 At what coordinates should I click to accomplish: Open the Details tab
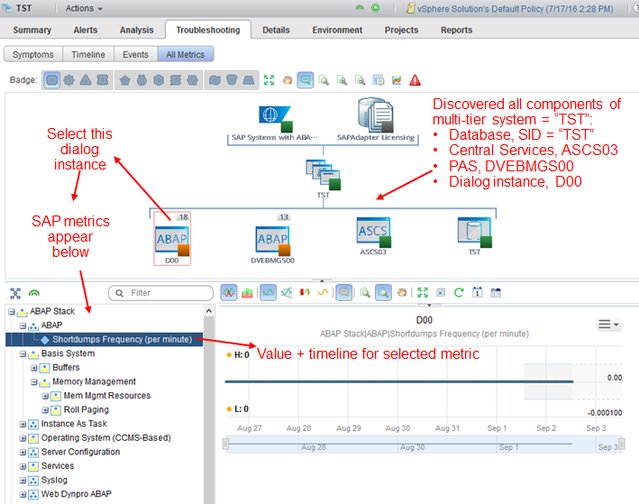tap(276, 30)
